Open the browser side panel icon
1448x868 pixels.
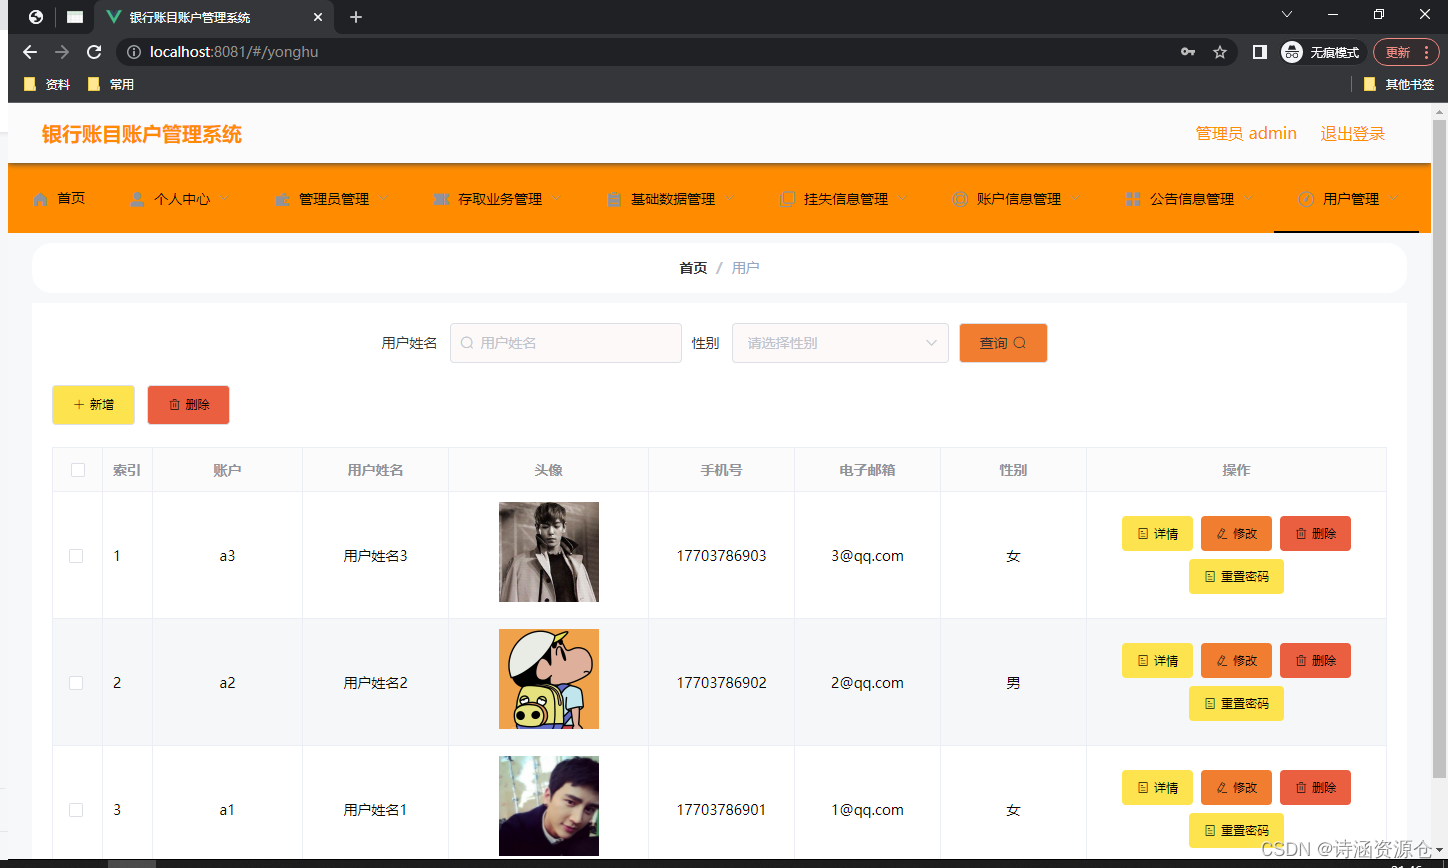[1260, 52]
